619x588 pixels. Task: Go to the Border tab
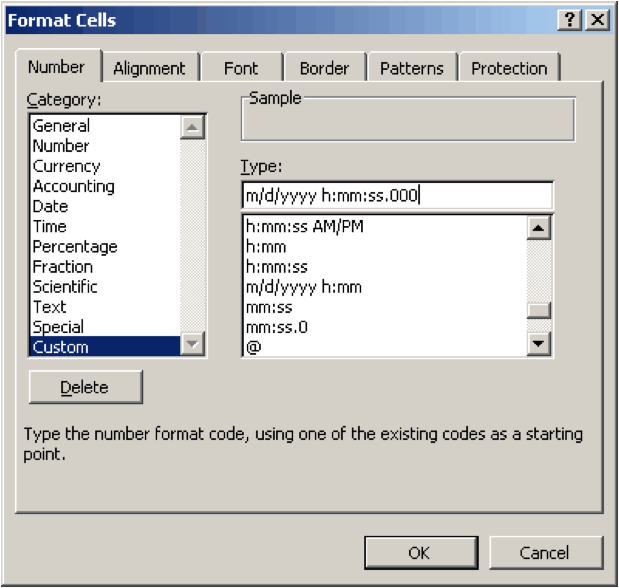(323, 68)
